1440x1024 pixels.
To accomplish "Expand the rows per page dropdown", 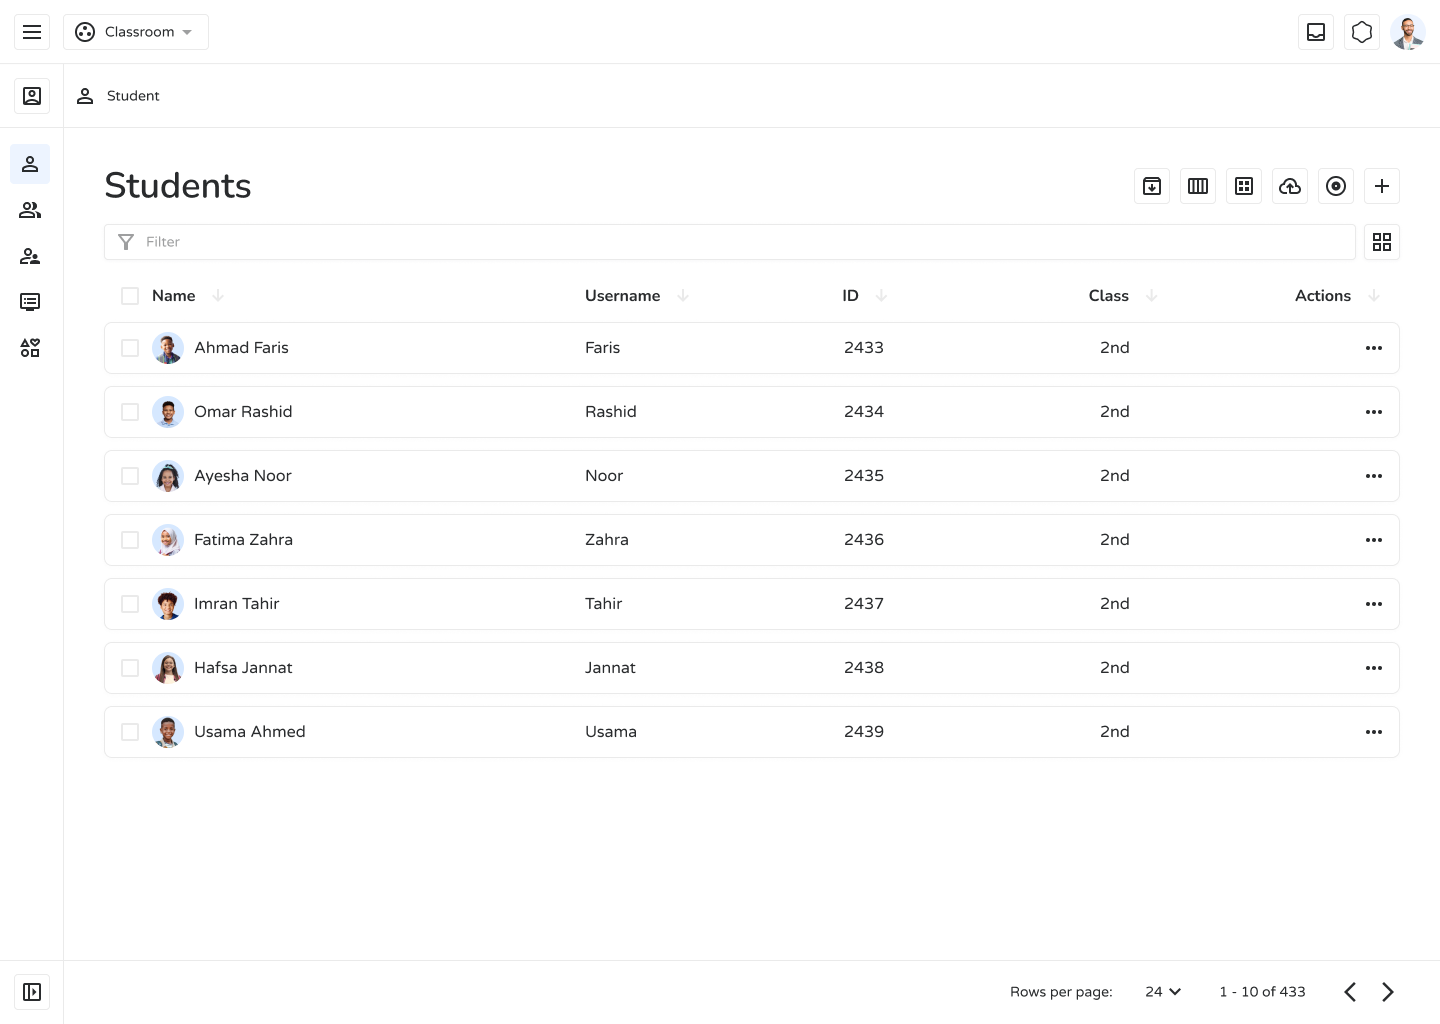I will [x=1163, y=992].
